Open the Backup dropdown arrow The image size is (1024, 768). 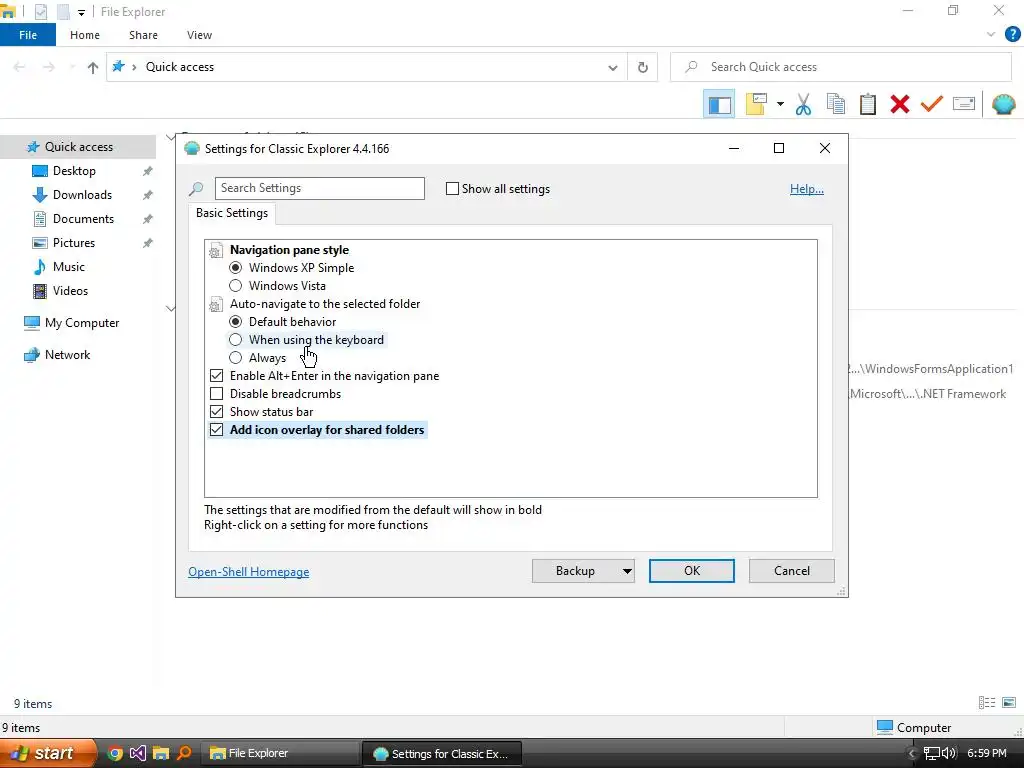click(627, 571)
